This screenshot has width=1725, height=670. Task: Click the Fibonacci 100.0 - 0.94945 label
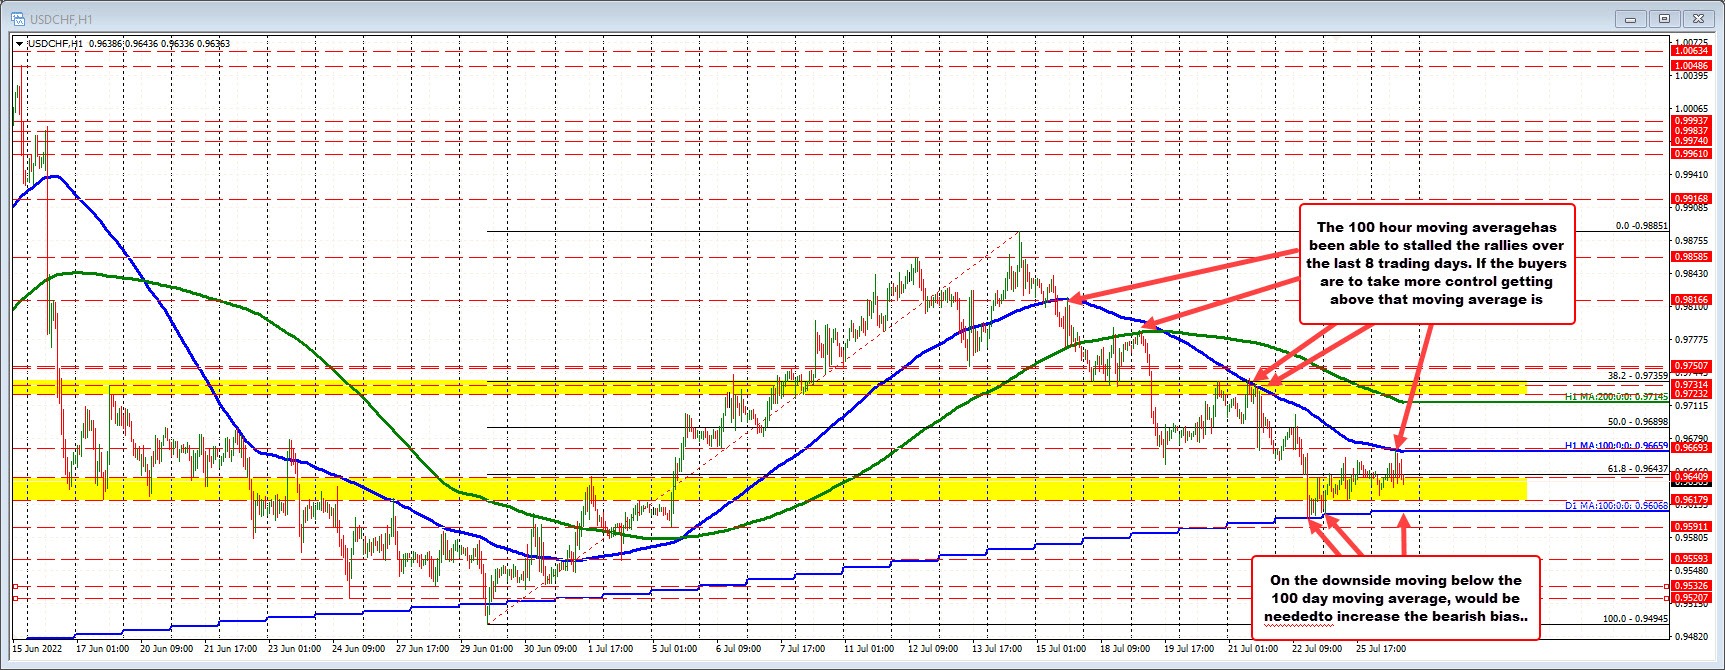(1635, 618)
